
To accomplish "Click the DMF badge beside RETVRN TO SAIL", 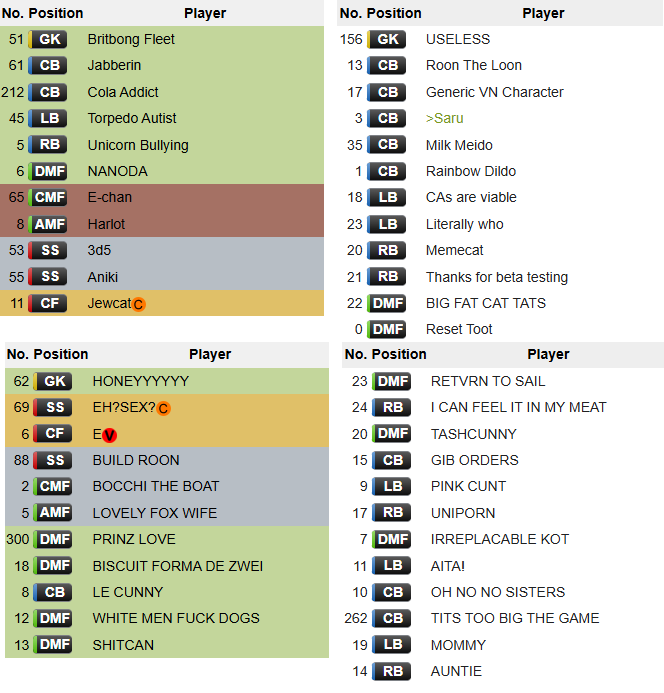I will (x=391, y=381).
